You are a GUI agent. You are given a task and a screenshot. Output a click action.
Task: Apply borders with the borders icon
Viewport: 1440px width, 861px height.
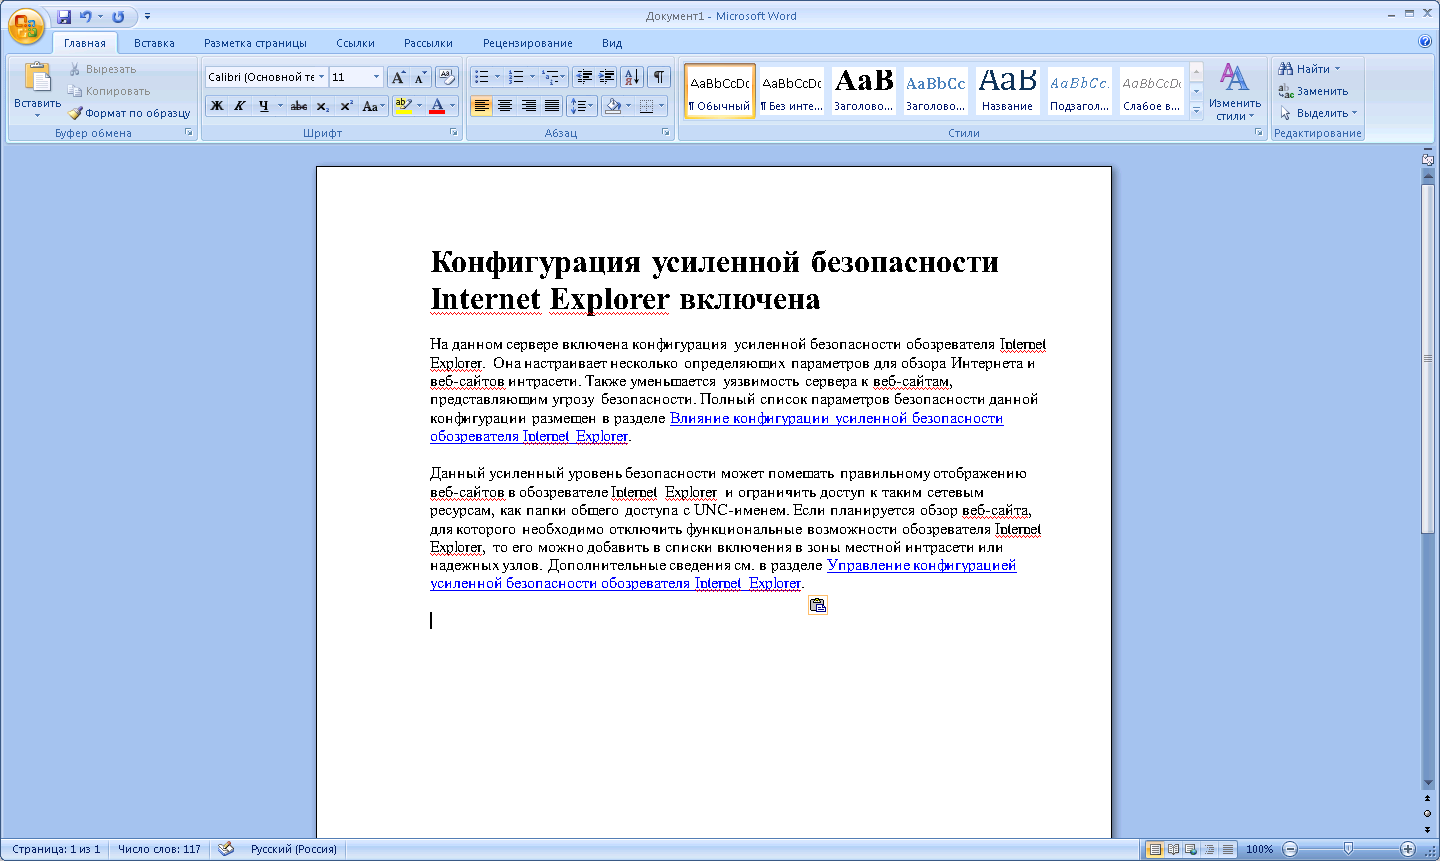(646, 105)
